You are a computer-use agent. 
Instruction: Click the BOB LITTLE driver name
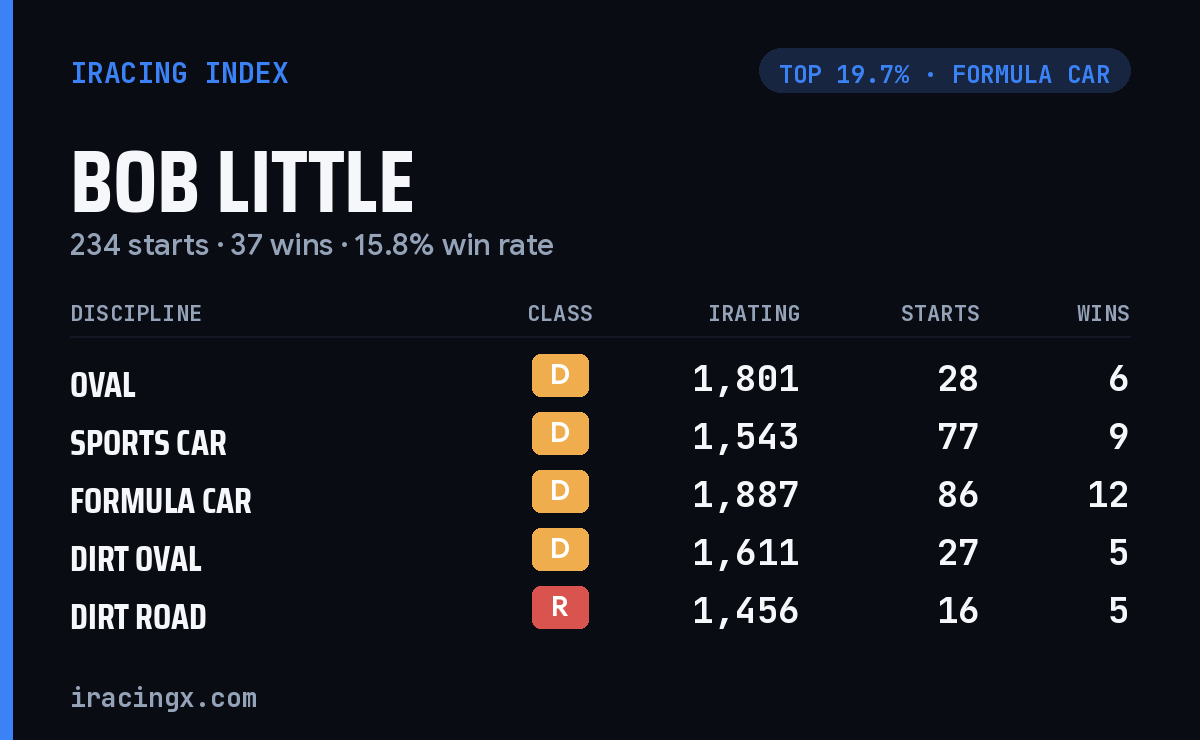[x=242, y=183]
